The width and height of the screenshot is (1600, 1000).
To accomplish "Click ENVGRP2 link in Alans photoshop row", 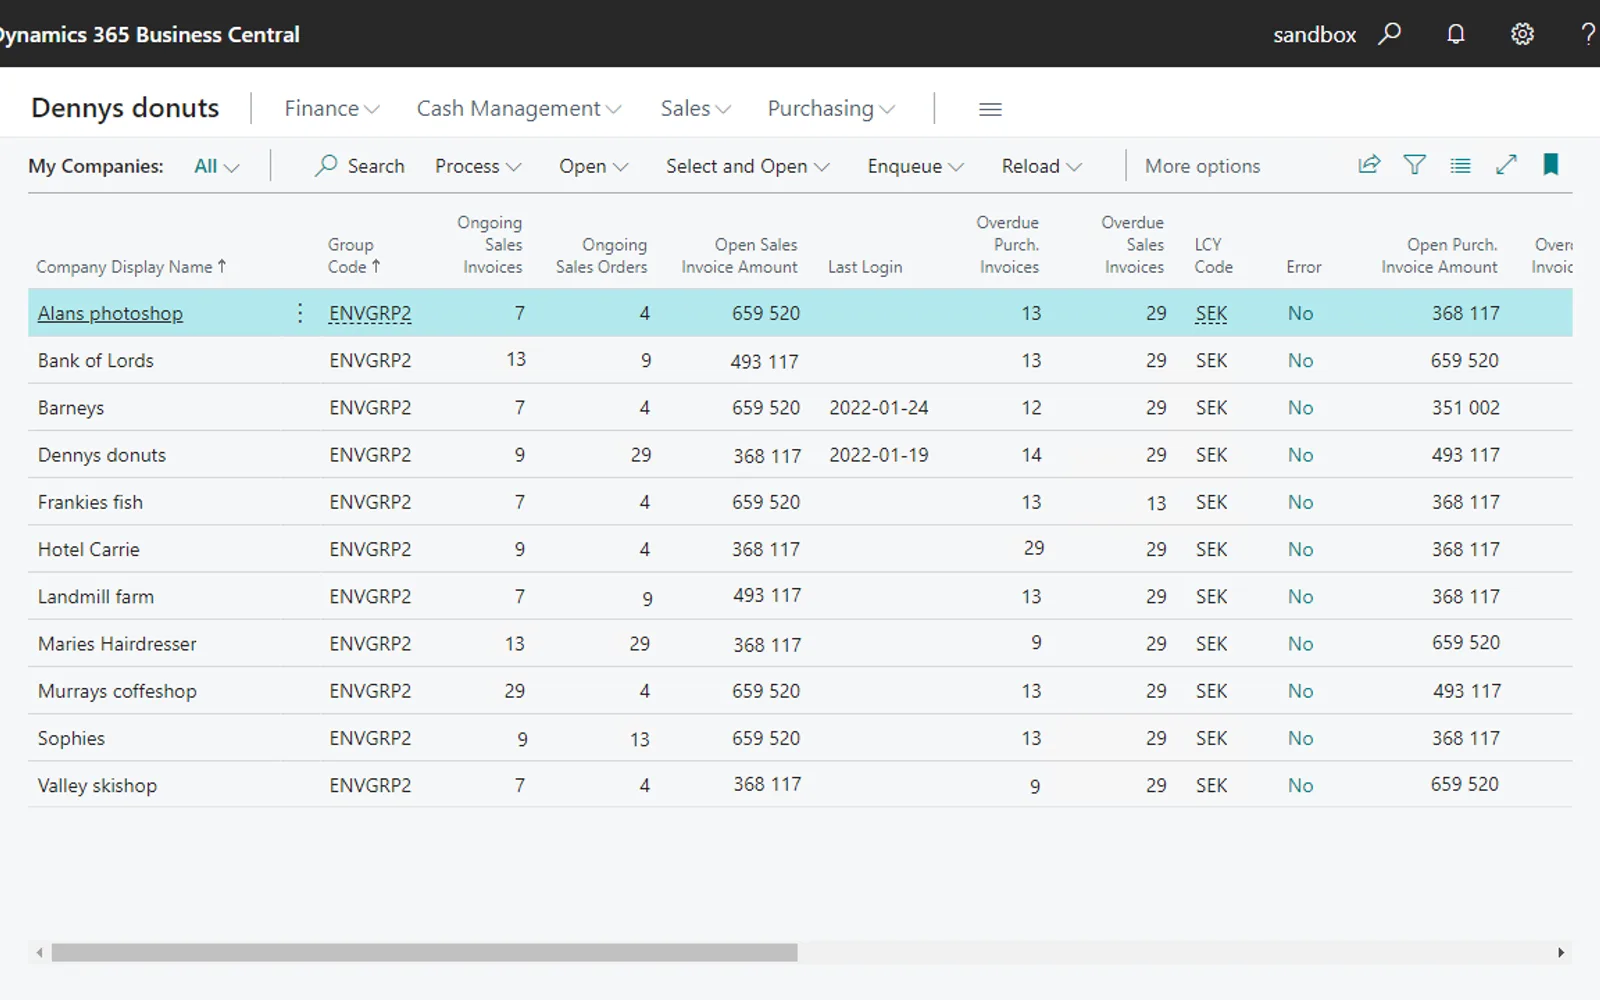I will [x=370, y=313].
